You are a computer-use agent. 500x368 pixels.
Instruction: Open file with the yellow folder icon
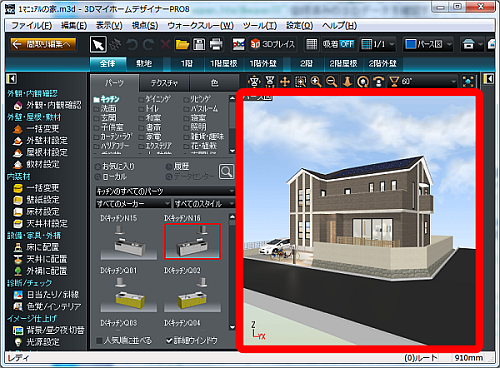coord(182,44)
